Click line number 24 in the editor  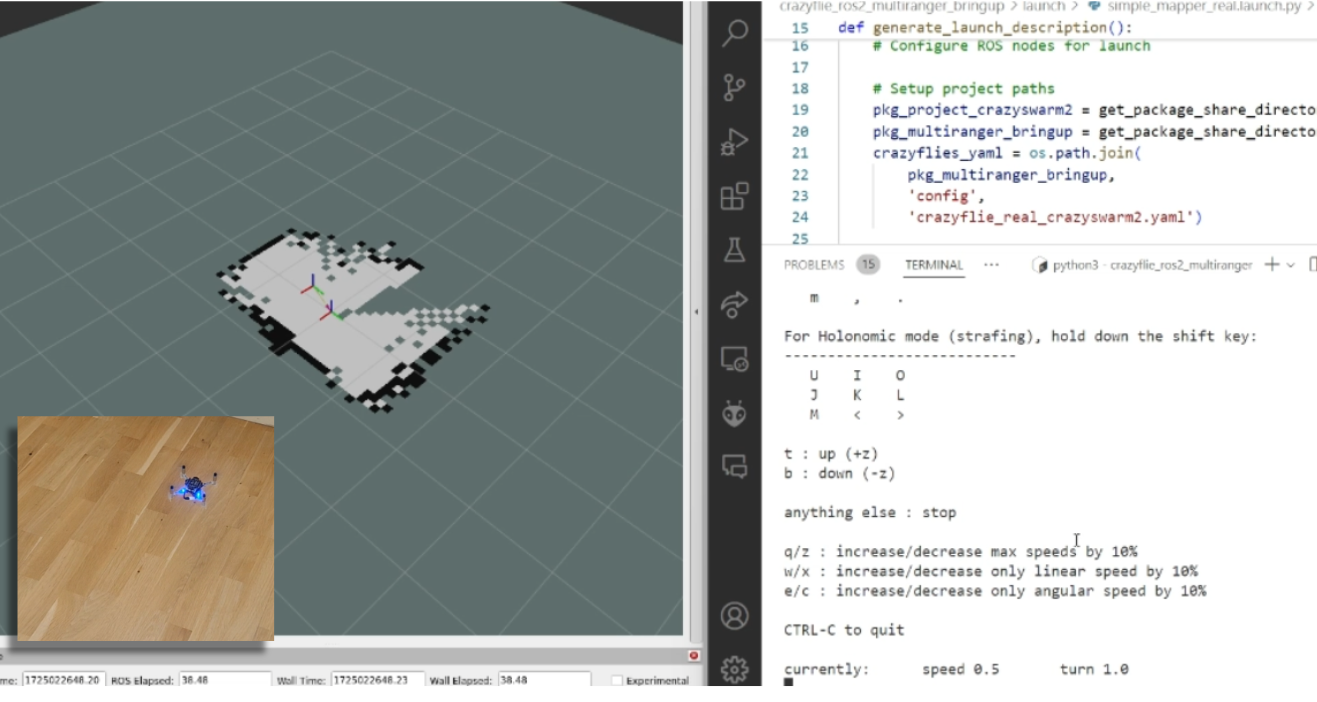(799, 217)
